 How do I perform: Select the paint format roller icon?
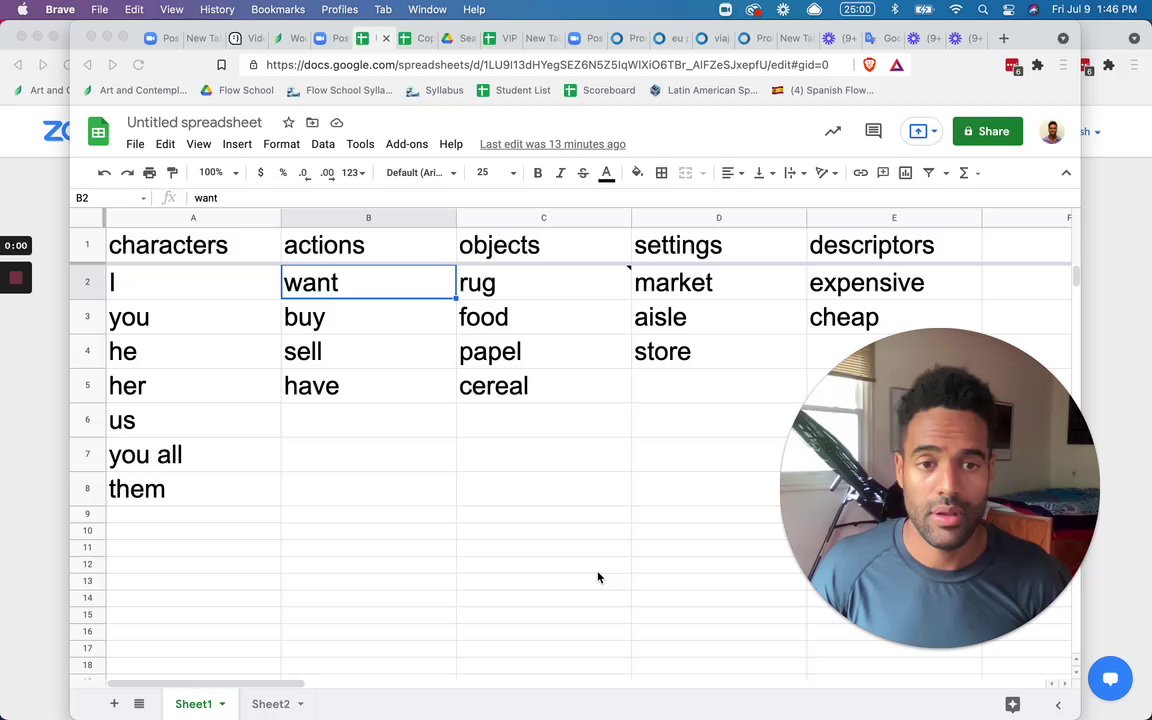(173, 173)
